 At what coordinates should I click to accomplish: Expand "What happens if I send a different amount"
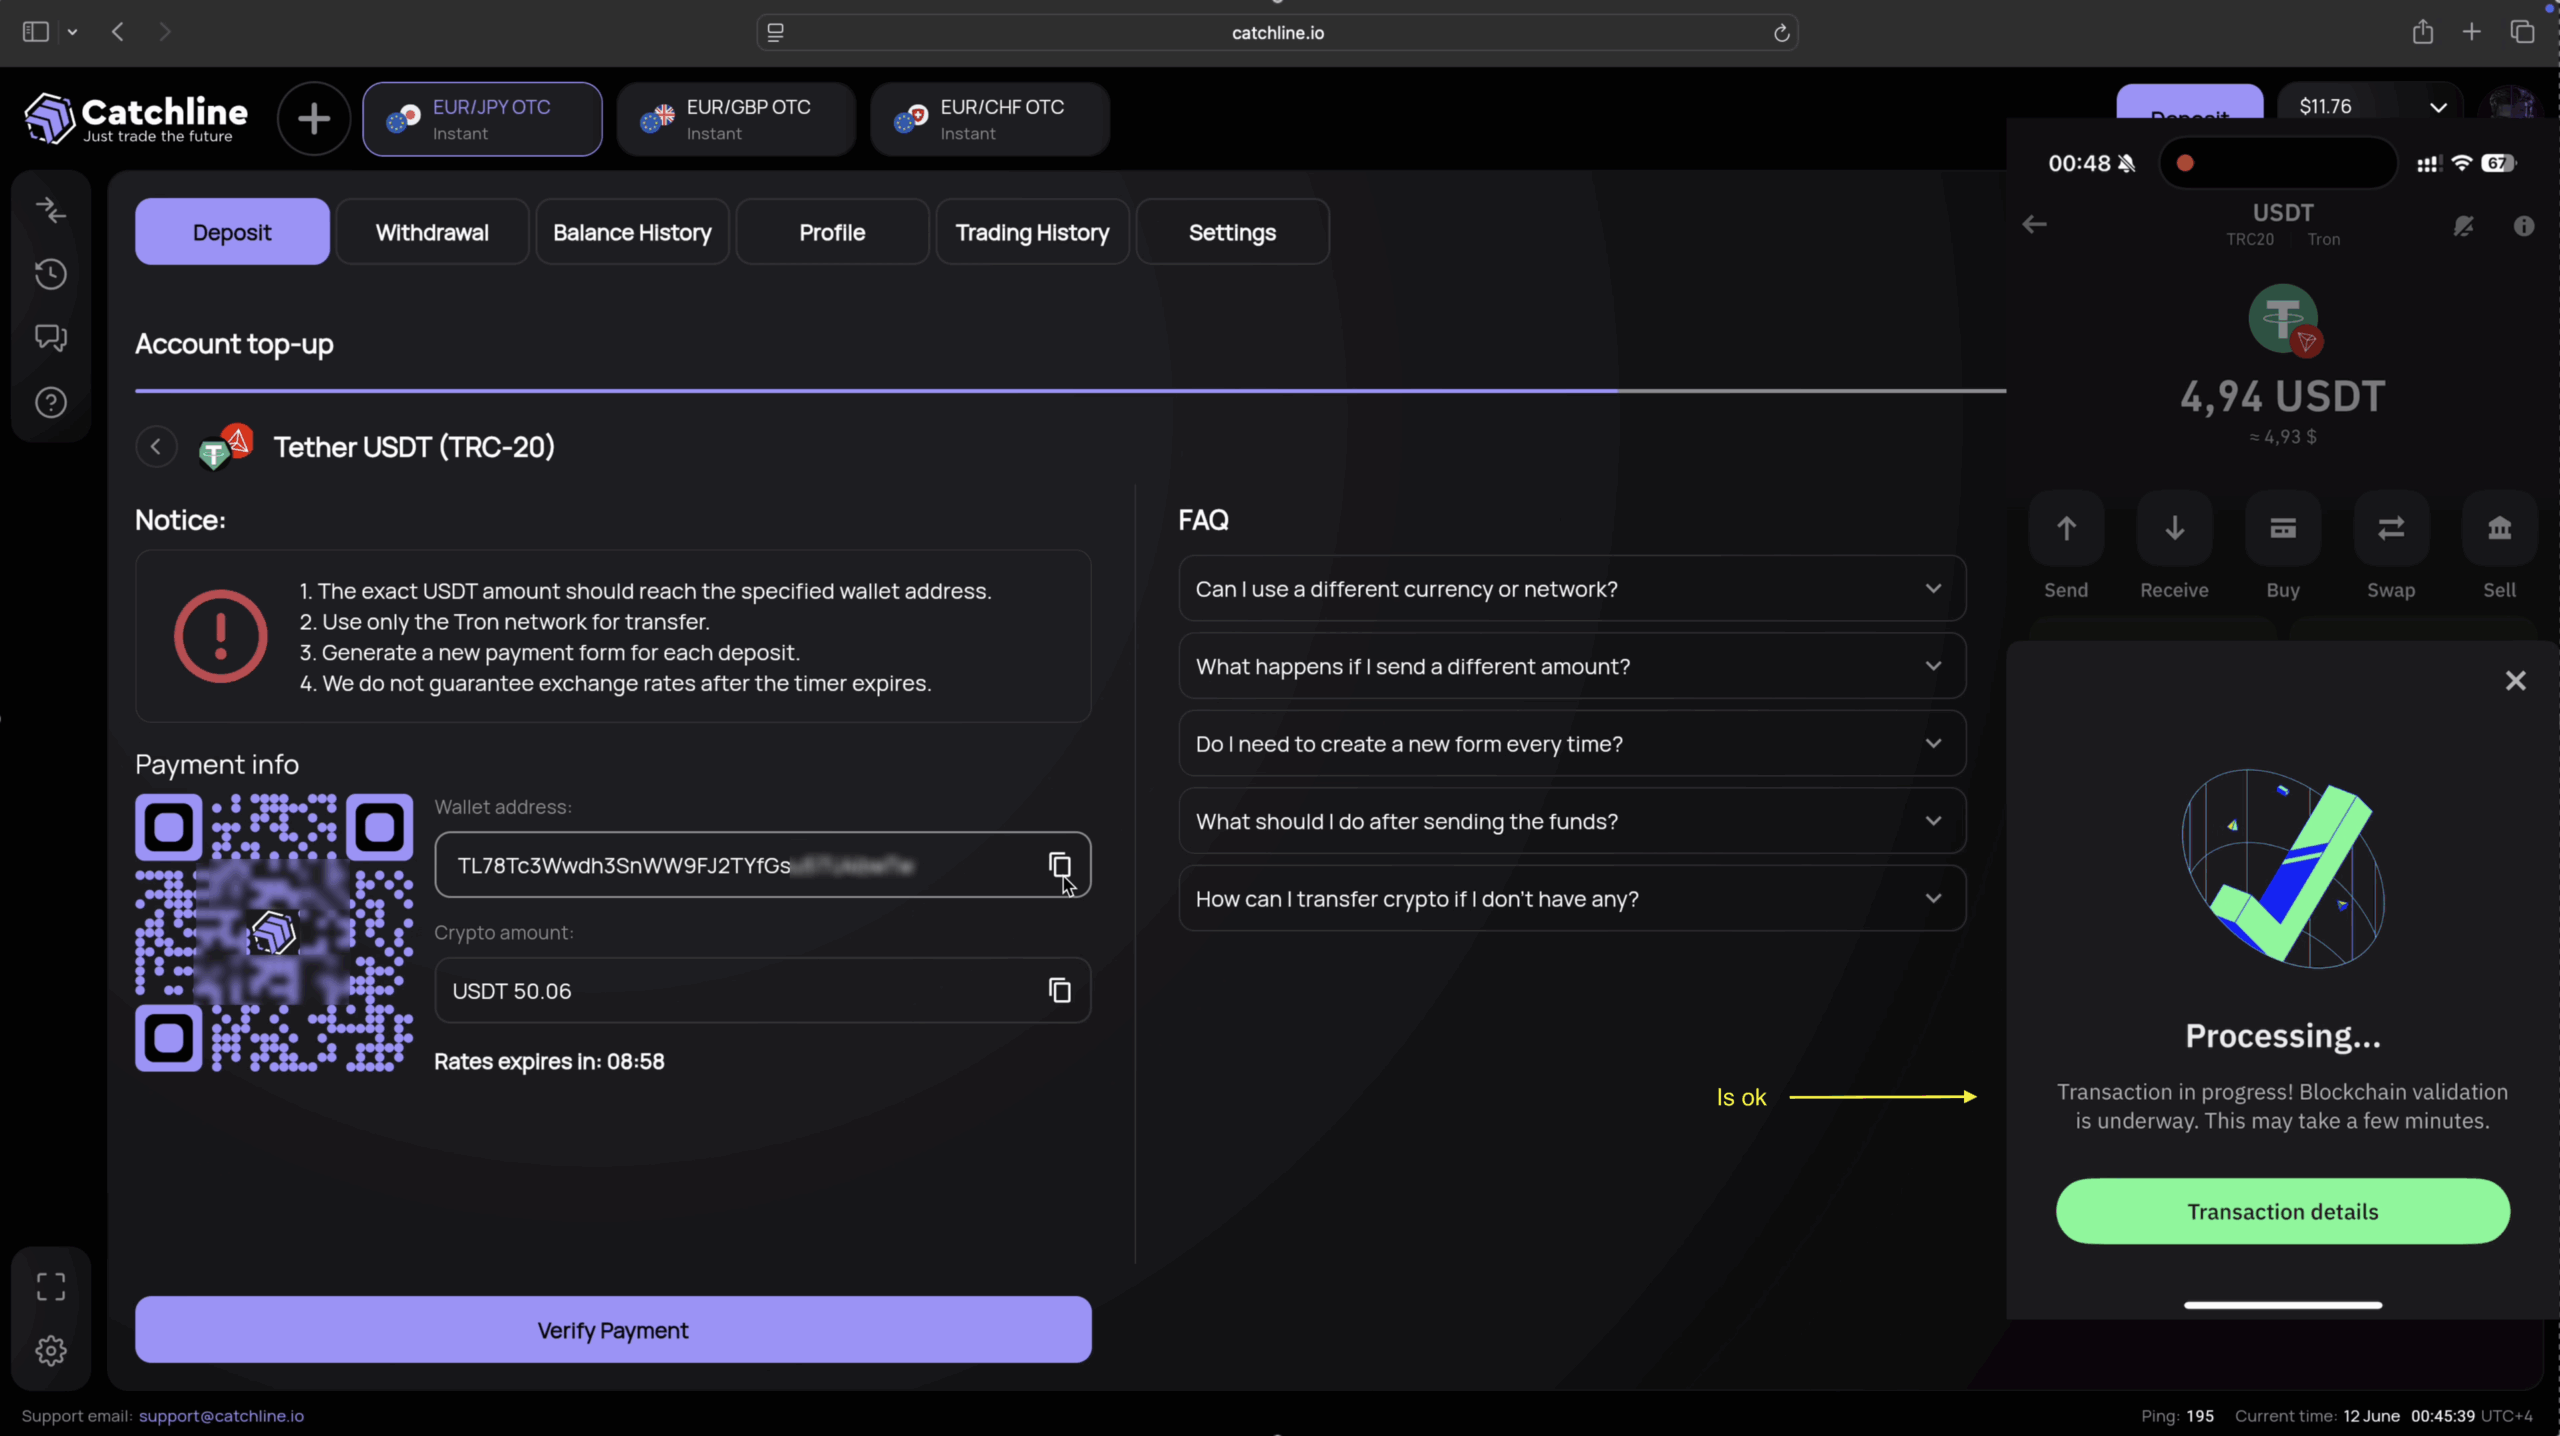1571,667
